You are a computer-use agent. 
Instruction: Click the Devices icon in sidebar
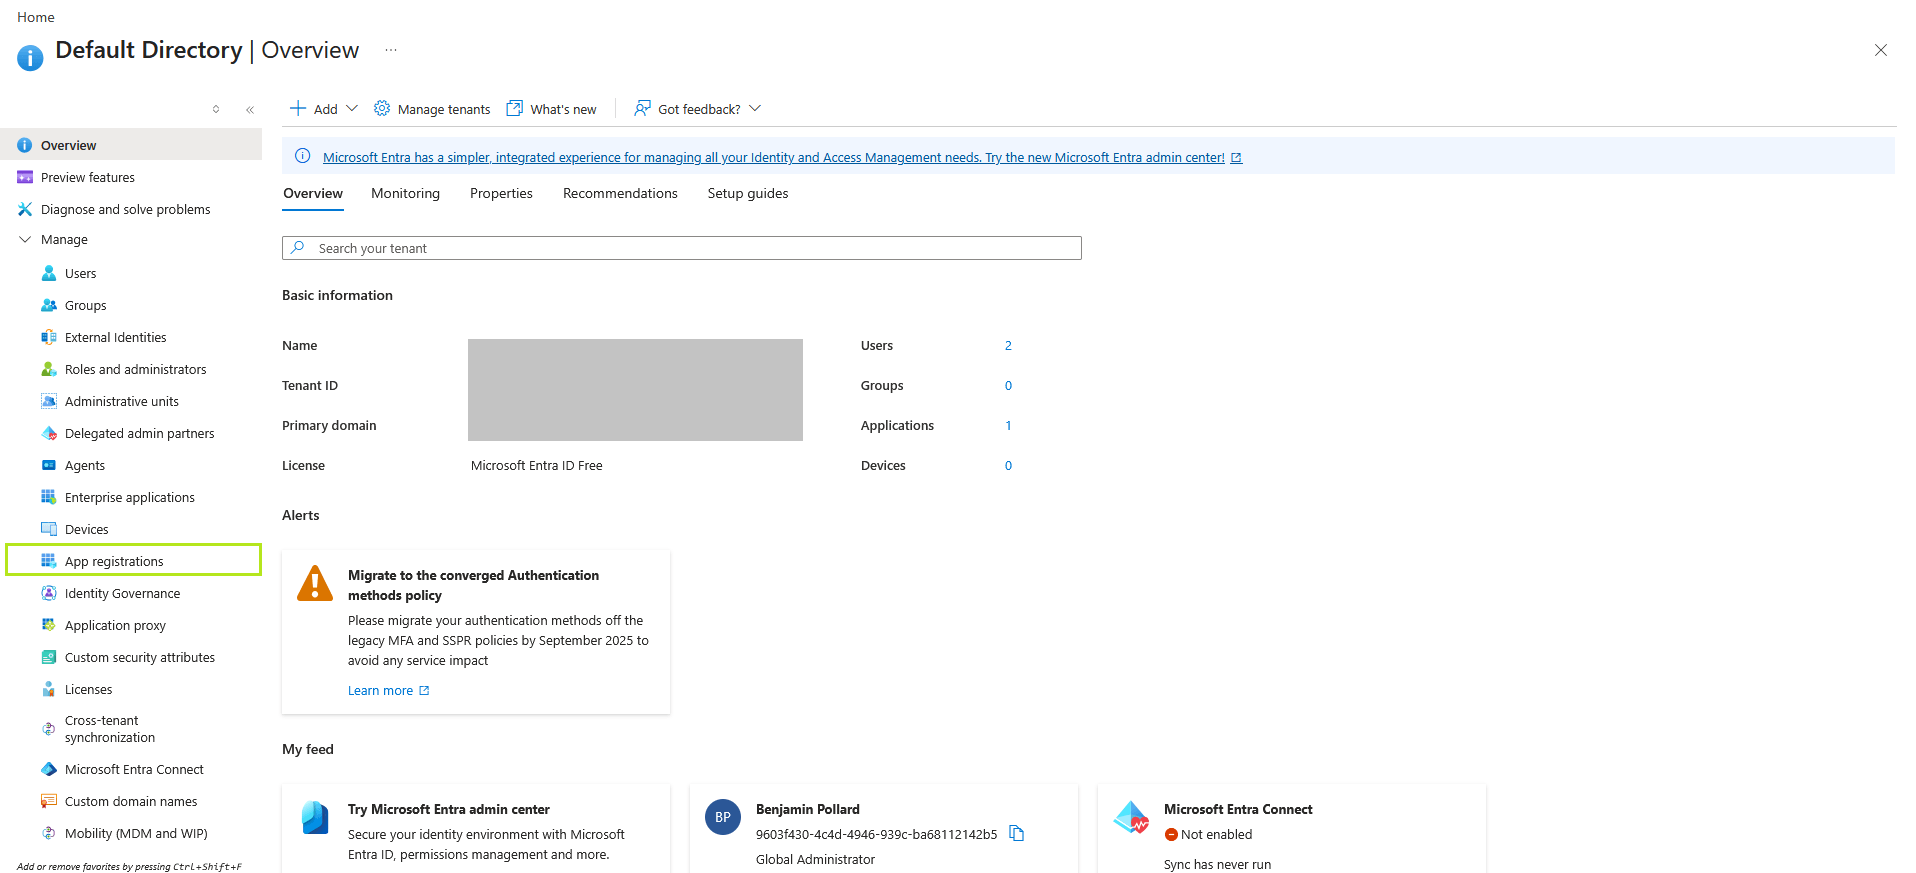click(x=49, y=529)
